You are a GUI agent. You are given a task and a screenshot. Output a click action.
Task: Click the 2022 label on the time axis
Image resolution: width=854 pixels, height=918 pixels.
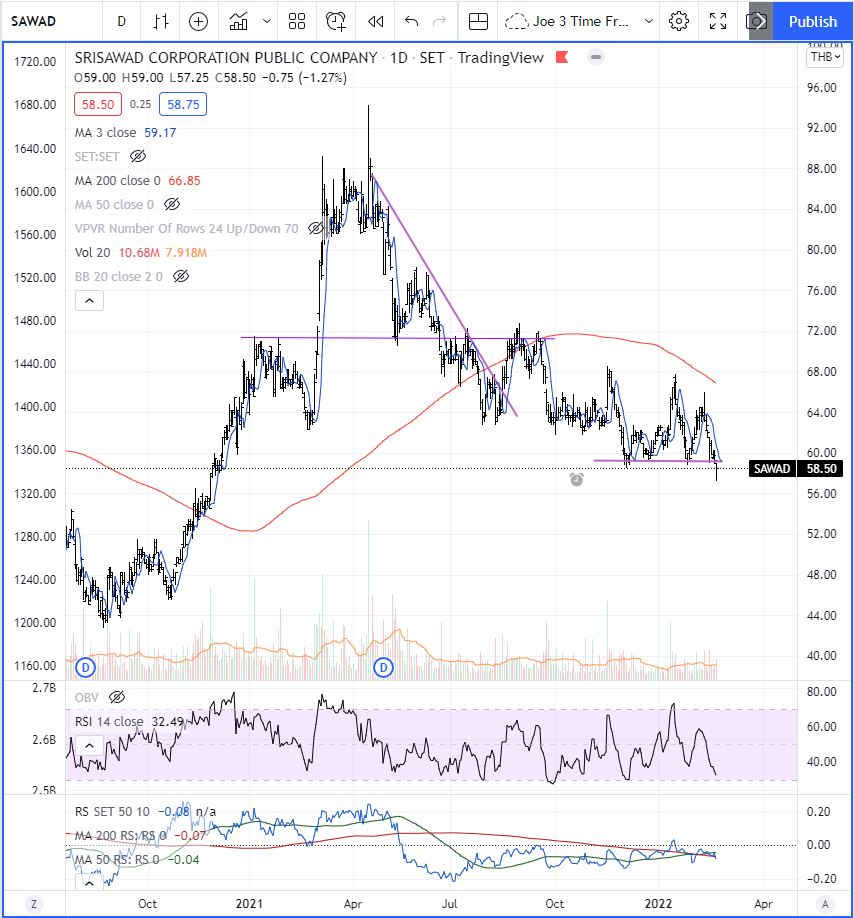point(658,904)
